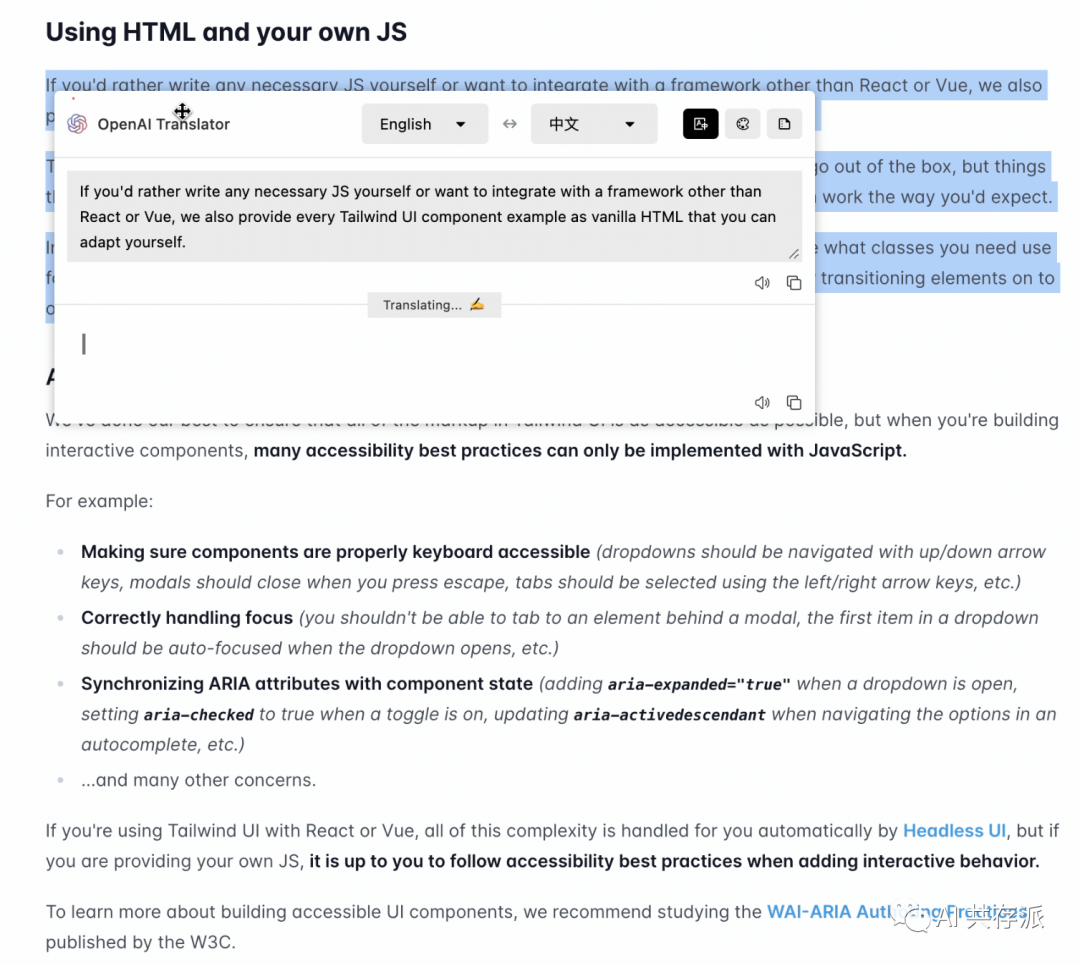Toggle the move handle above the logo
The image size is (1080, 964).
click(x=182, y=111)
